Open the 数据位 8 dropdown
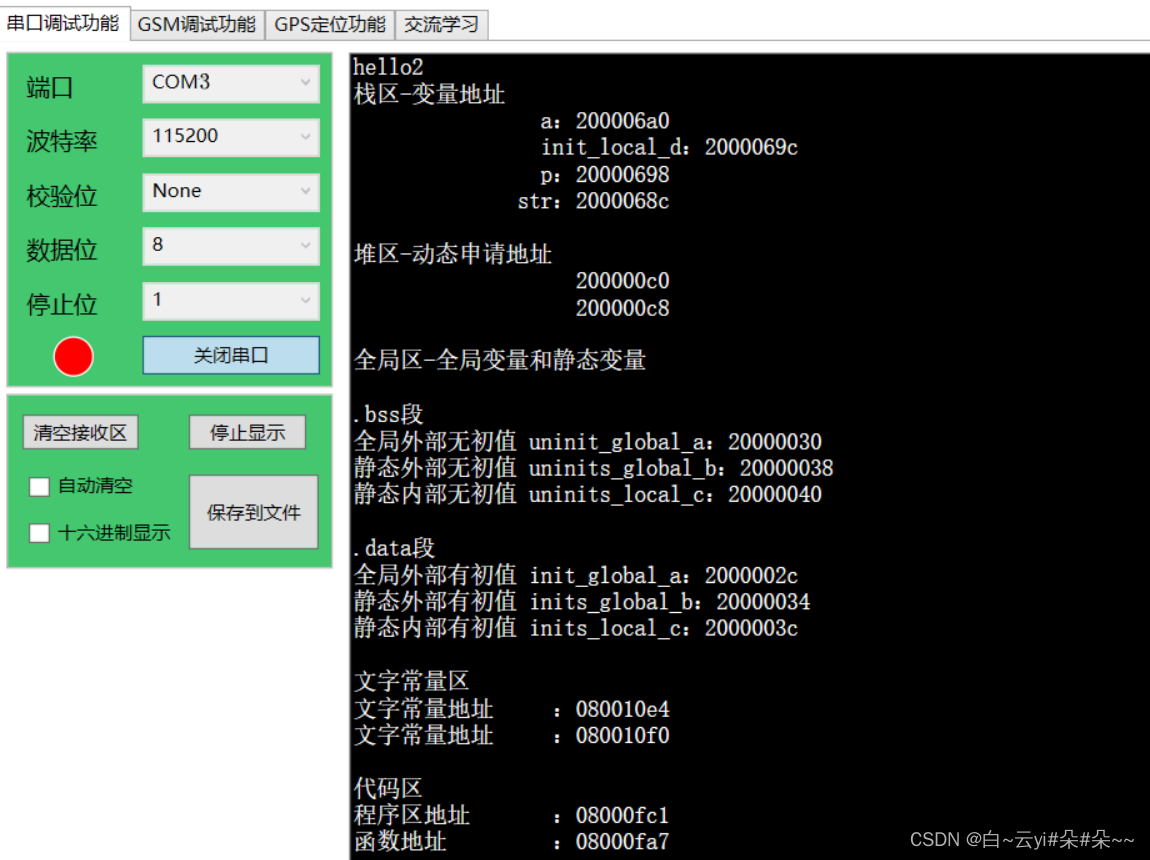Viewport: 1150px width, 860px height. tap(231, 246)
